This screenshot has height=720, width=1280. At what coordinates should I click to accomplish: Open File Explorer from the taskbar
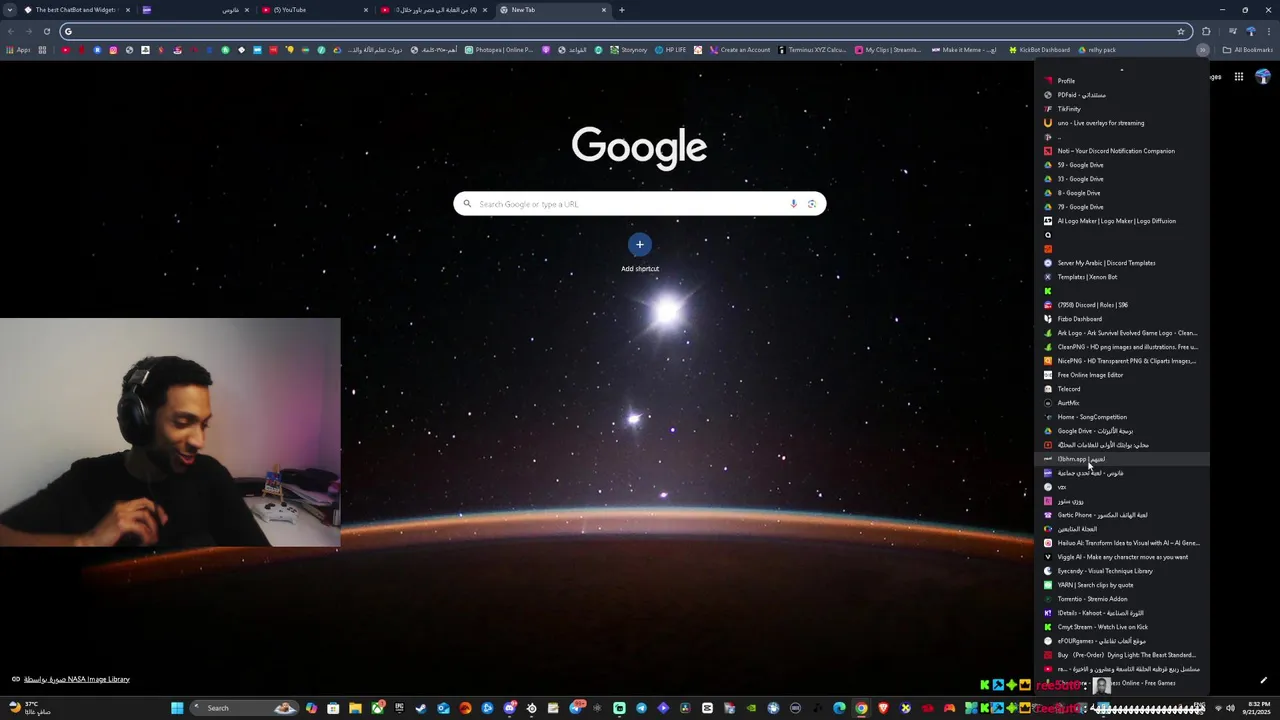point(355,708)
